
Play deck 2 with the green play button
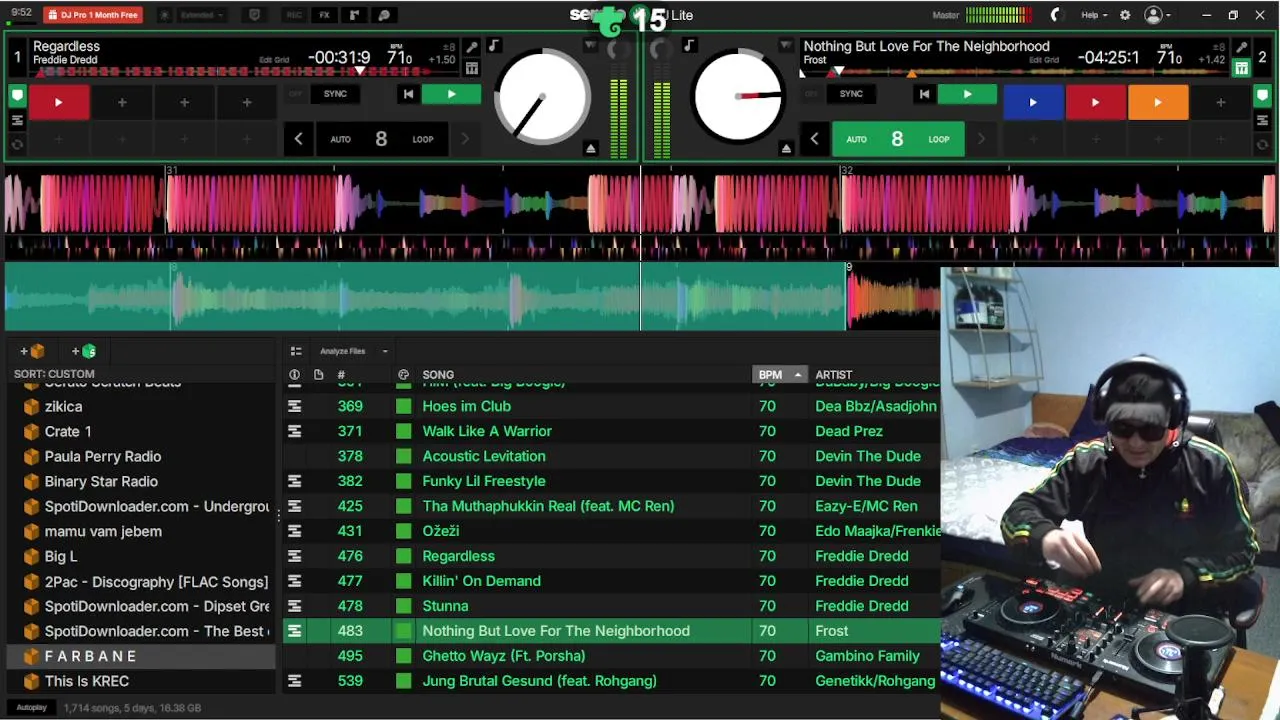pyautogui.click(x=967, y=94)
